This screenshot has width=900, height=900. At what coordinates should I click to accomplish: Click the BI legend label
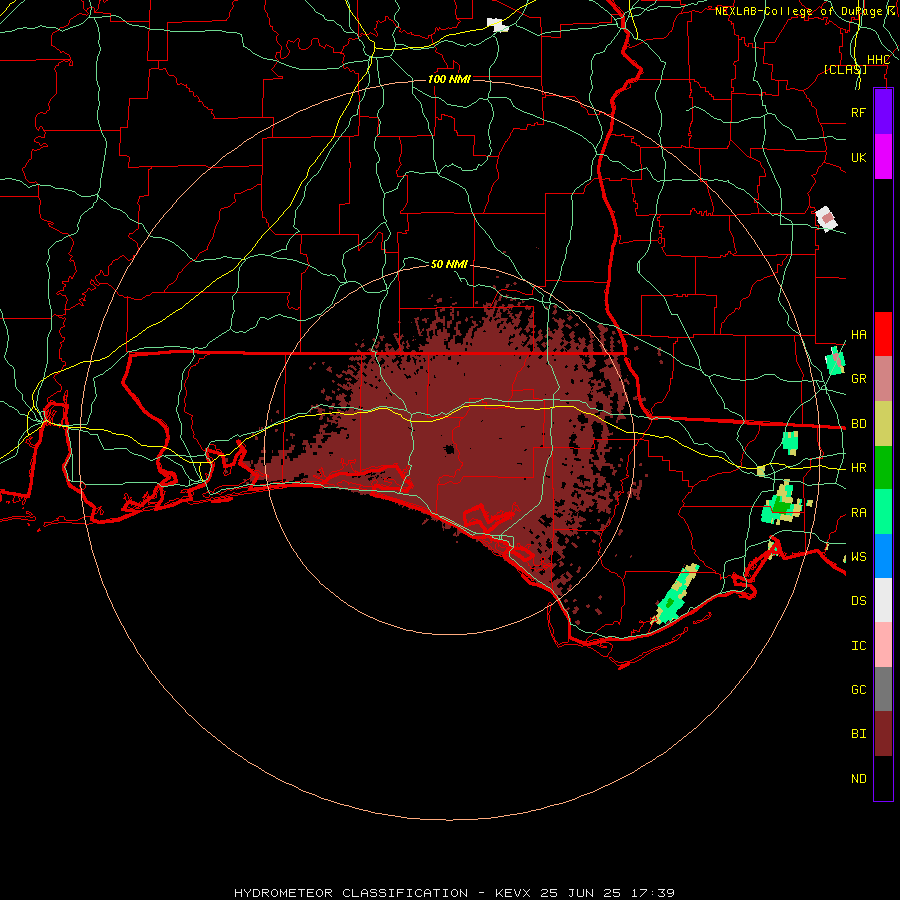click(858, 734)
